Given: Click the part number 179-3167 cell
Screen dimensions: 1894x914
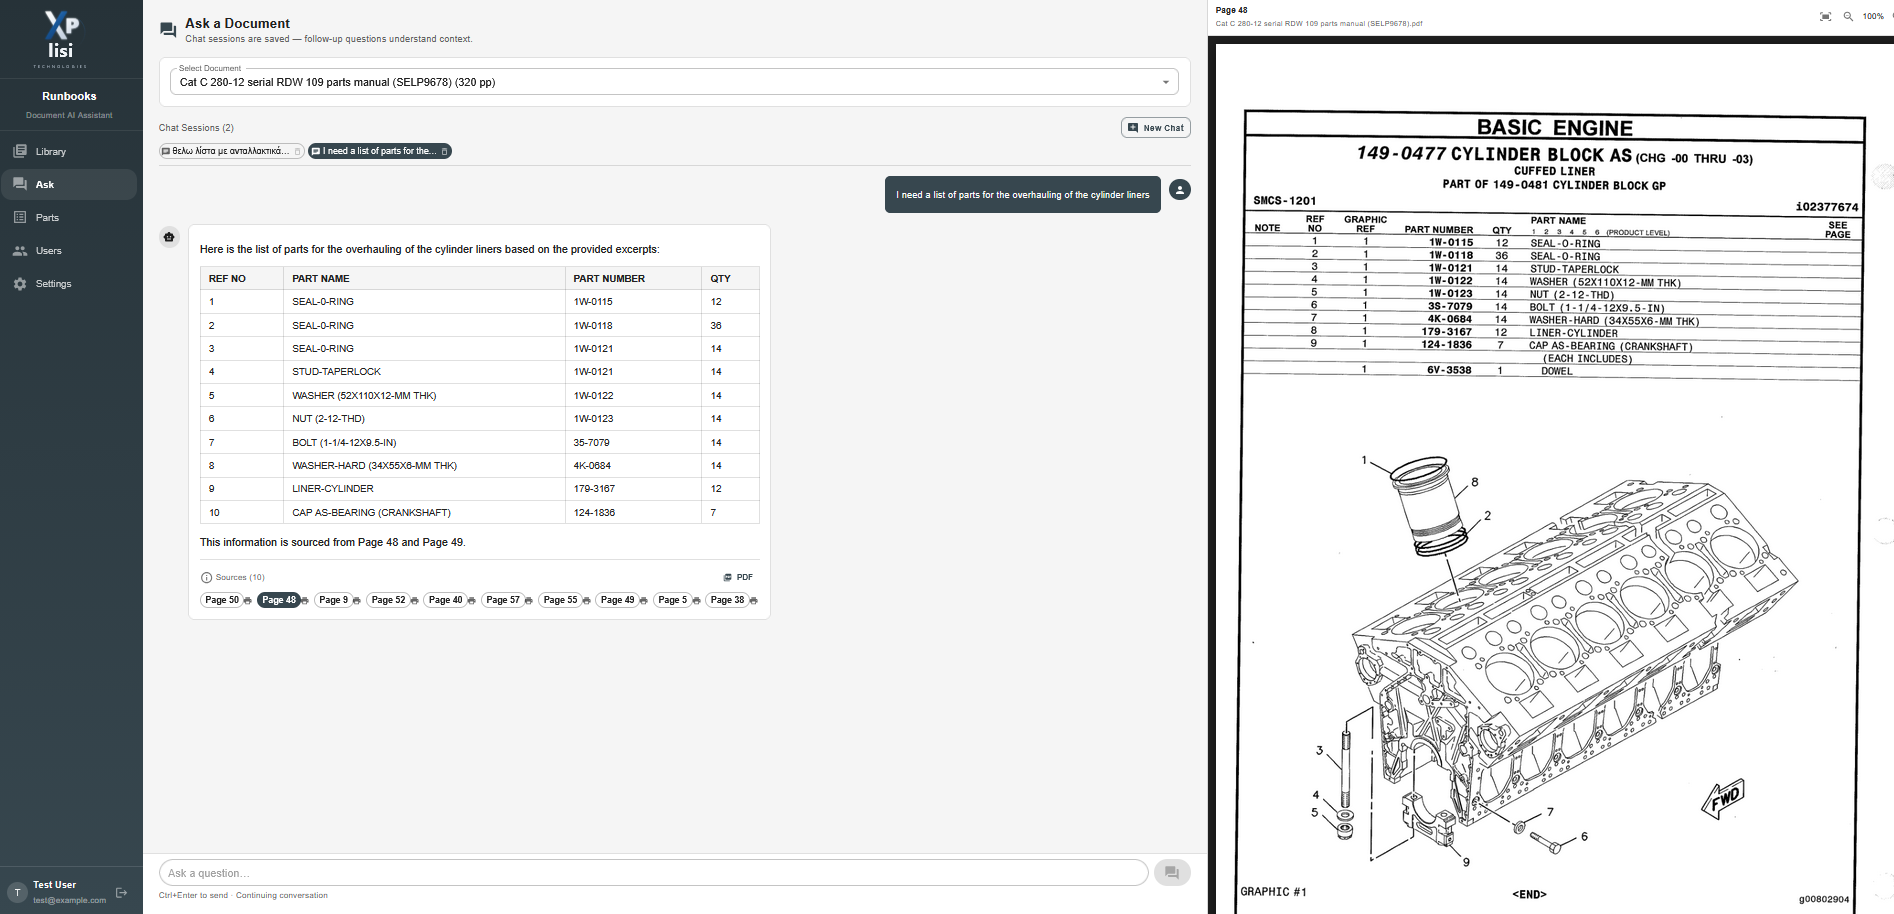Looking at the screenshot, I should (634, 489).
